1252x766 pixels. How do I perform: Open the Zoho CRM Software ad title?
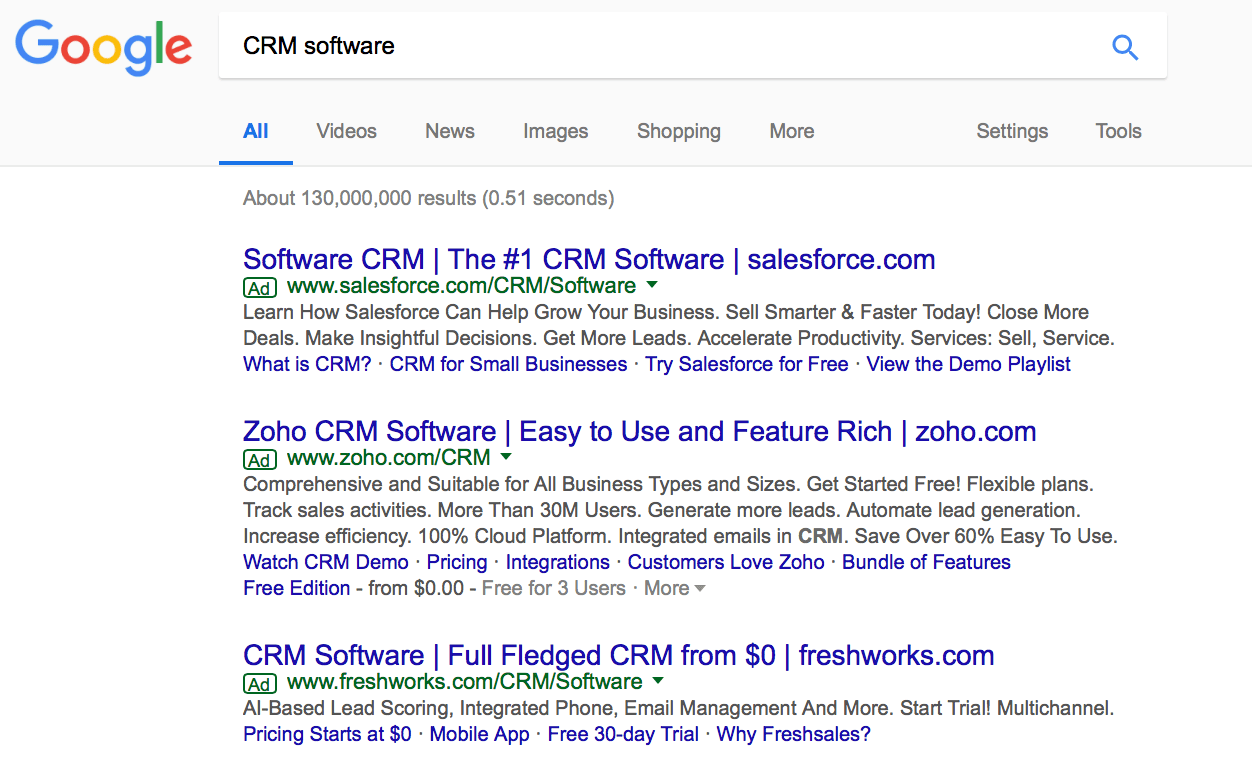(x=639, y=431)
